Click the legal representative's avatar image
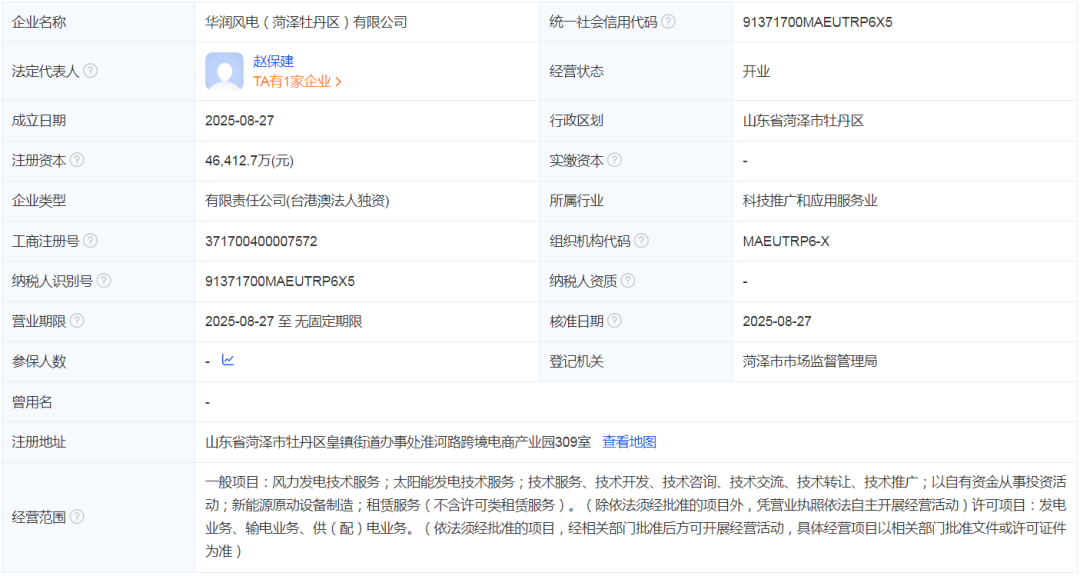The width and height of the screenshot is (1080, 576). click(225, 71)
